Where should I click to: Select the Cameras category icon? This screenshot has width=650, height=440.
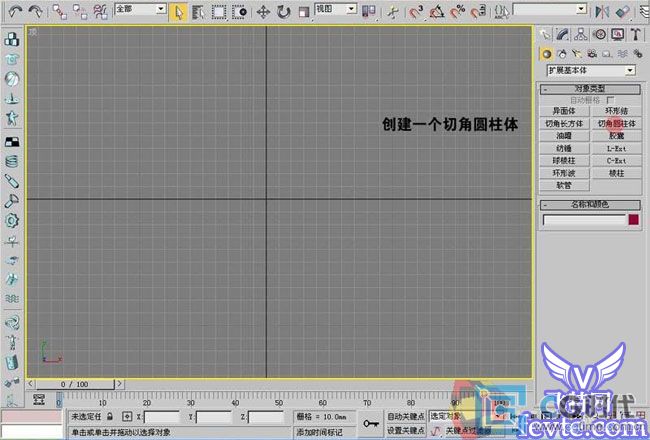(592, 54)
